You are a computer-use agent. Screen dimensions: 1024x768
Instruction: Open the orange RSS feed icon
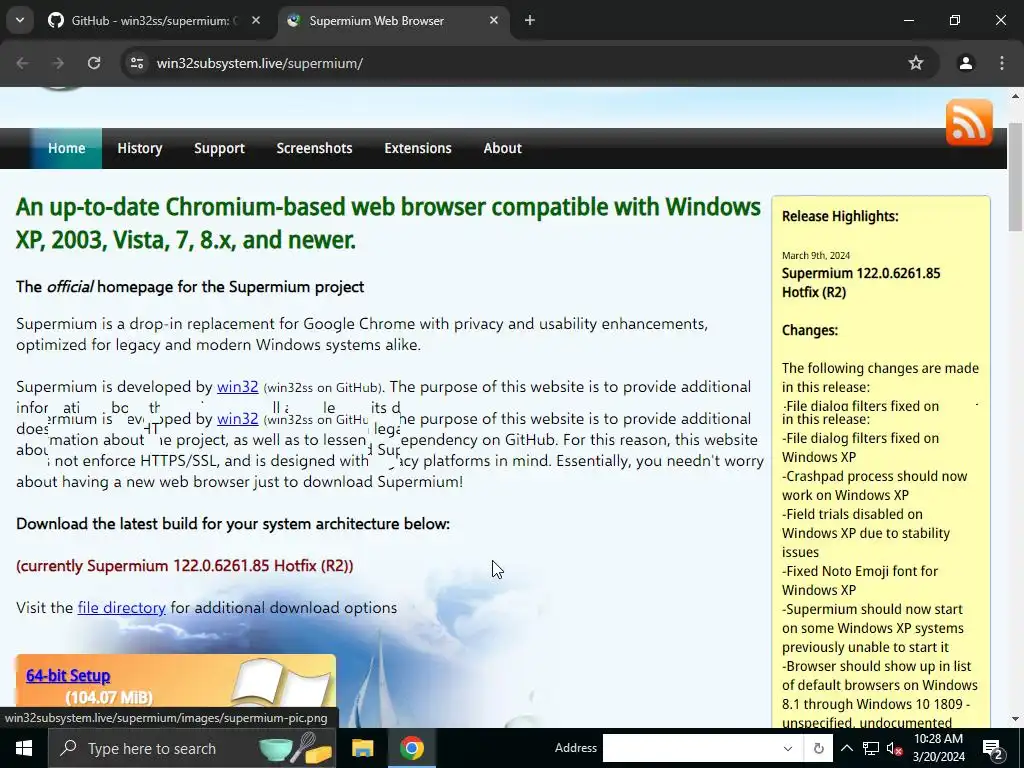pyautogui.click(x=968, y=122)
